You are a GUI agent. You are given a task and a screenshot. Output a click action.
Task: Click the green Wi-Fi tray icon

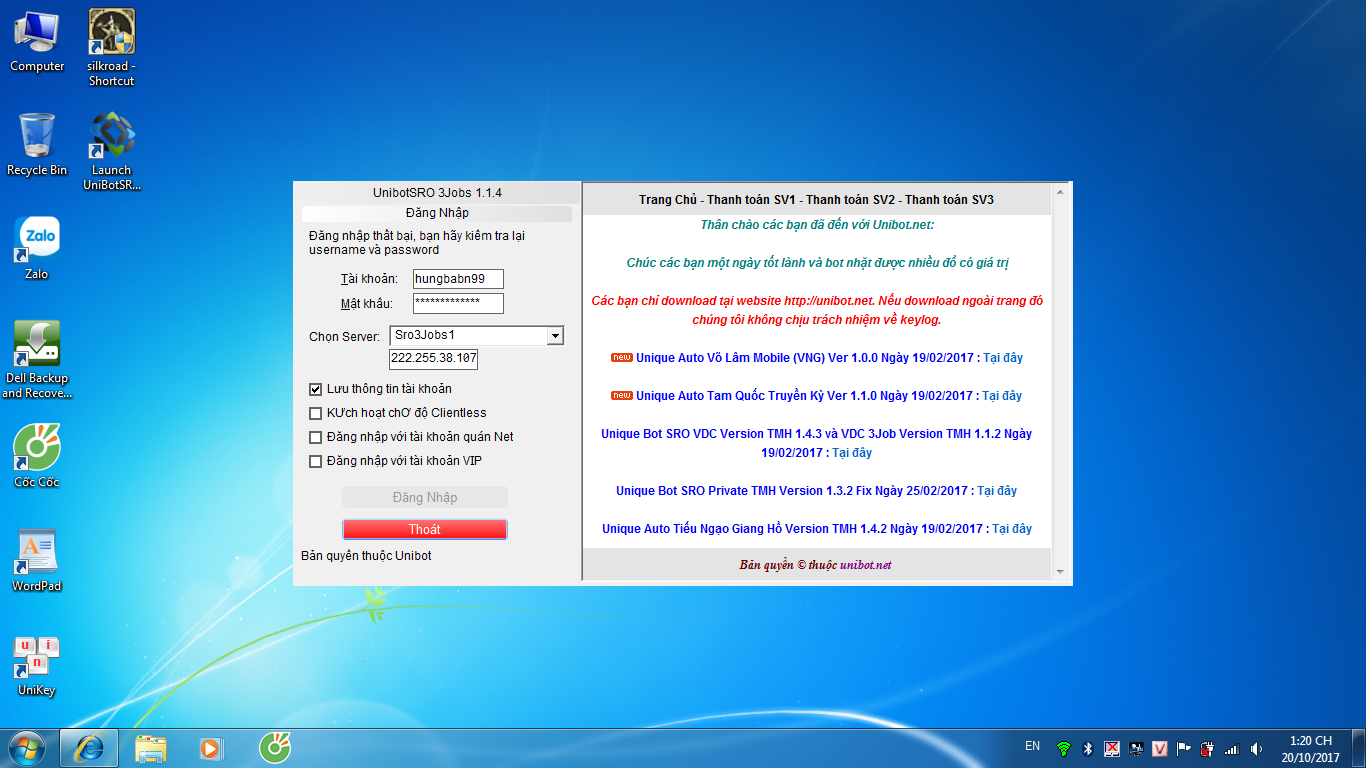pyautogui.click(x=1063, y=748)
